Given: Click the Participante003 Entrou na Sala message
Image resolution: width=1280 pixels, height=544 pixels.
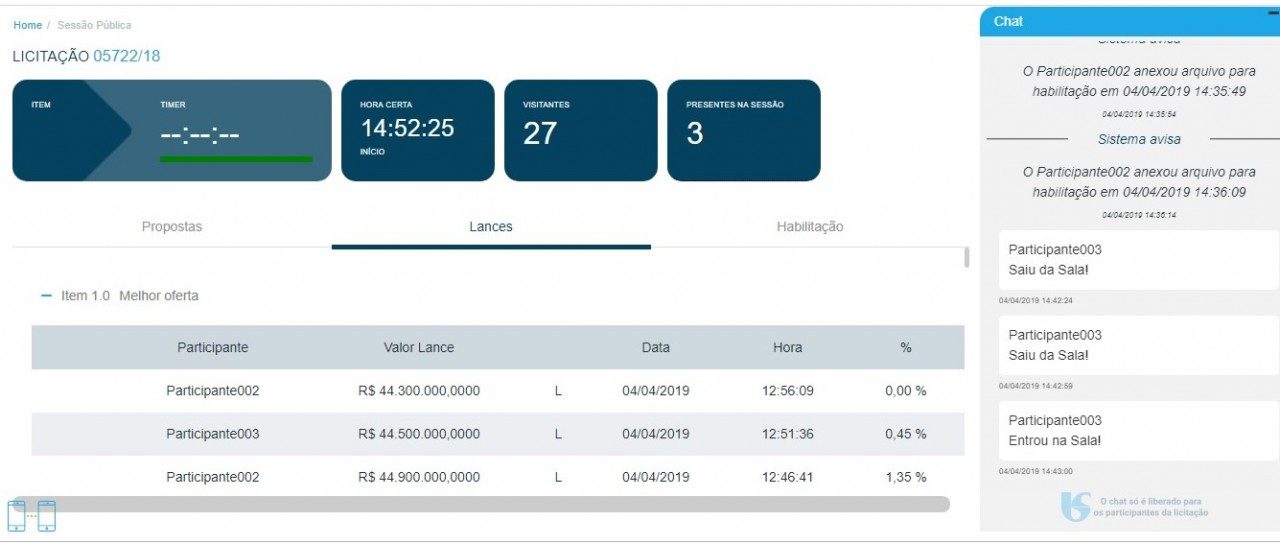Looking at the screenshot, I should click(1138, 431).
